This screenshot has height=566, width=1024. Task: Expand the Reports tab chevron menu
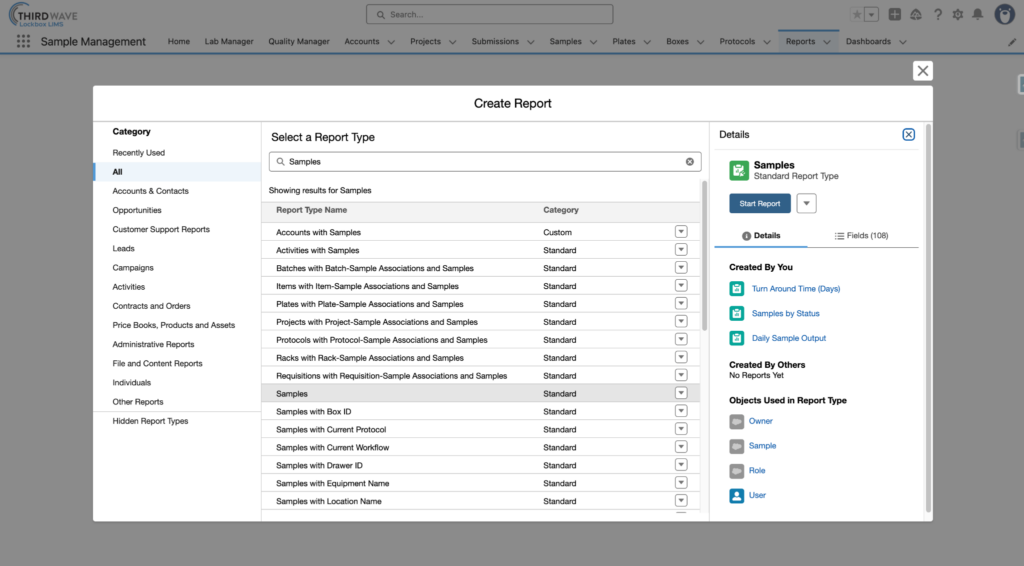pyautogui.click(x=827, y=42)
